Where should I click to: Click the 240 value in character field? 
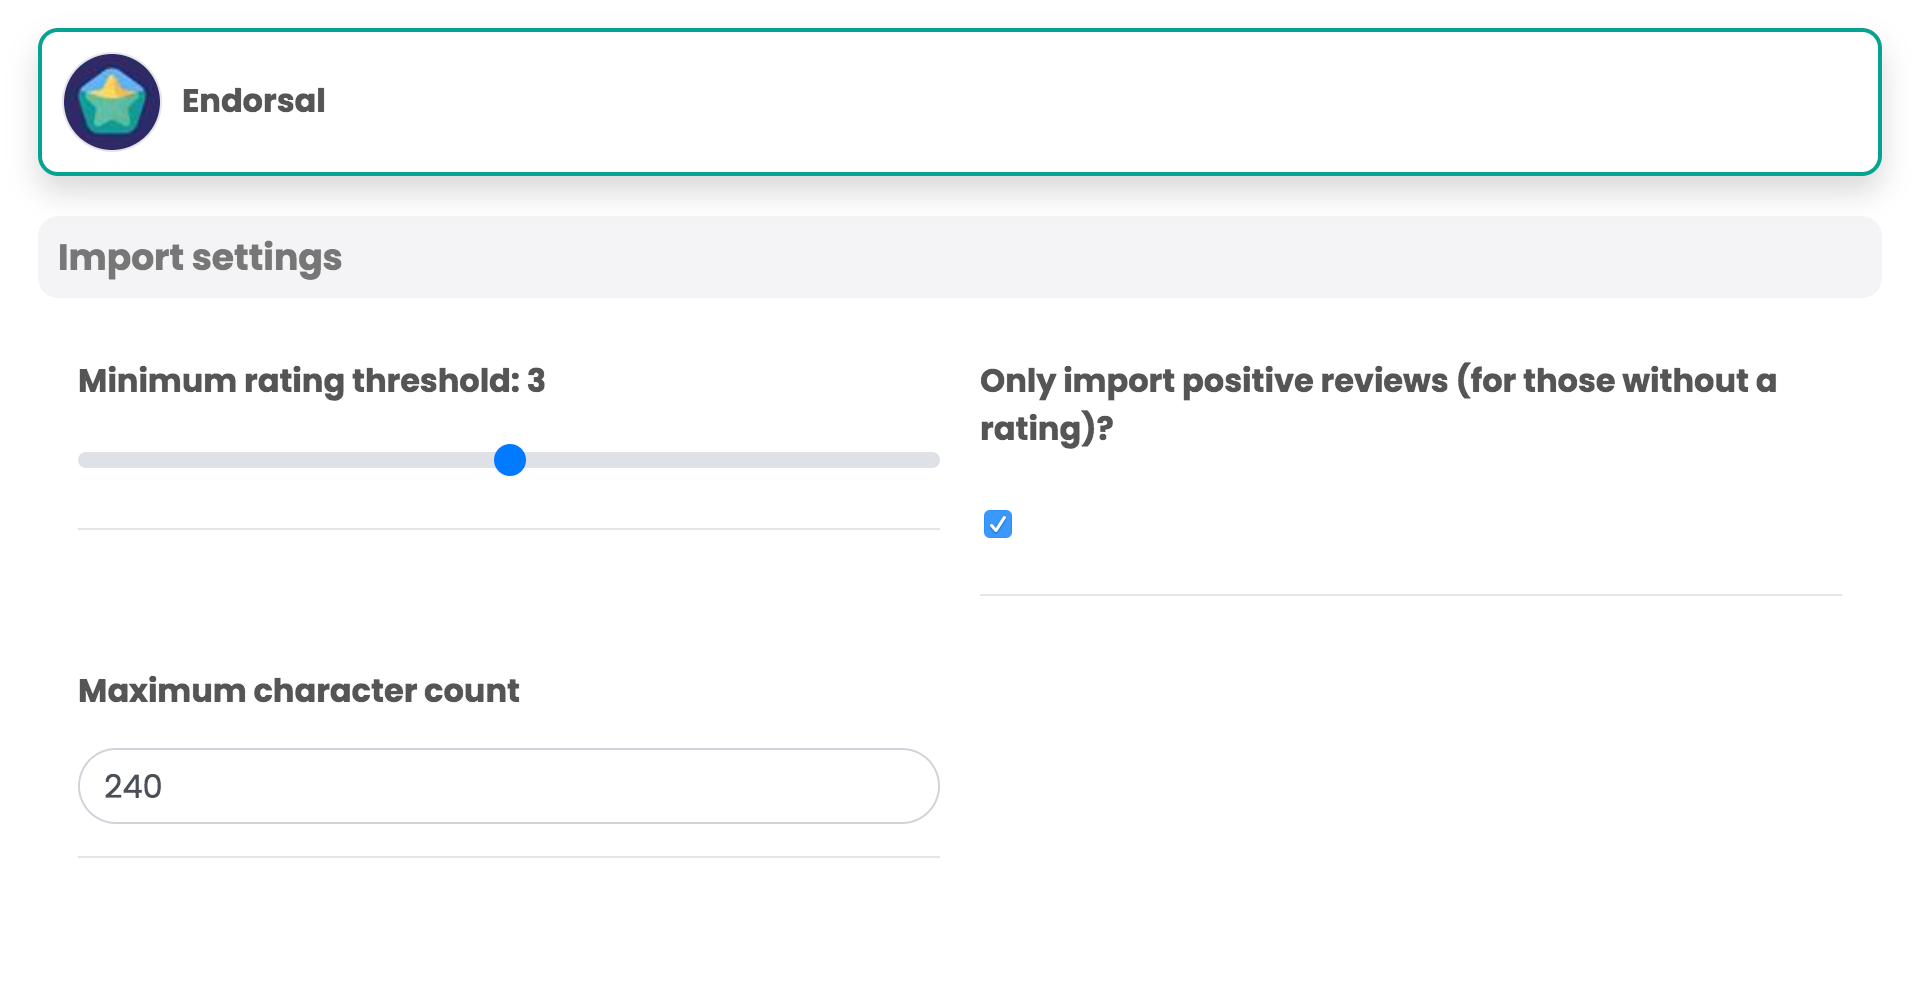tap(133, 787)
